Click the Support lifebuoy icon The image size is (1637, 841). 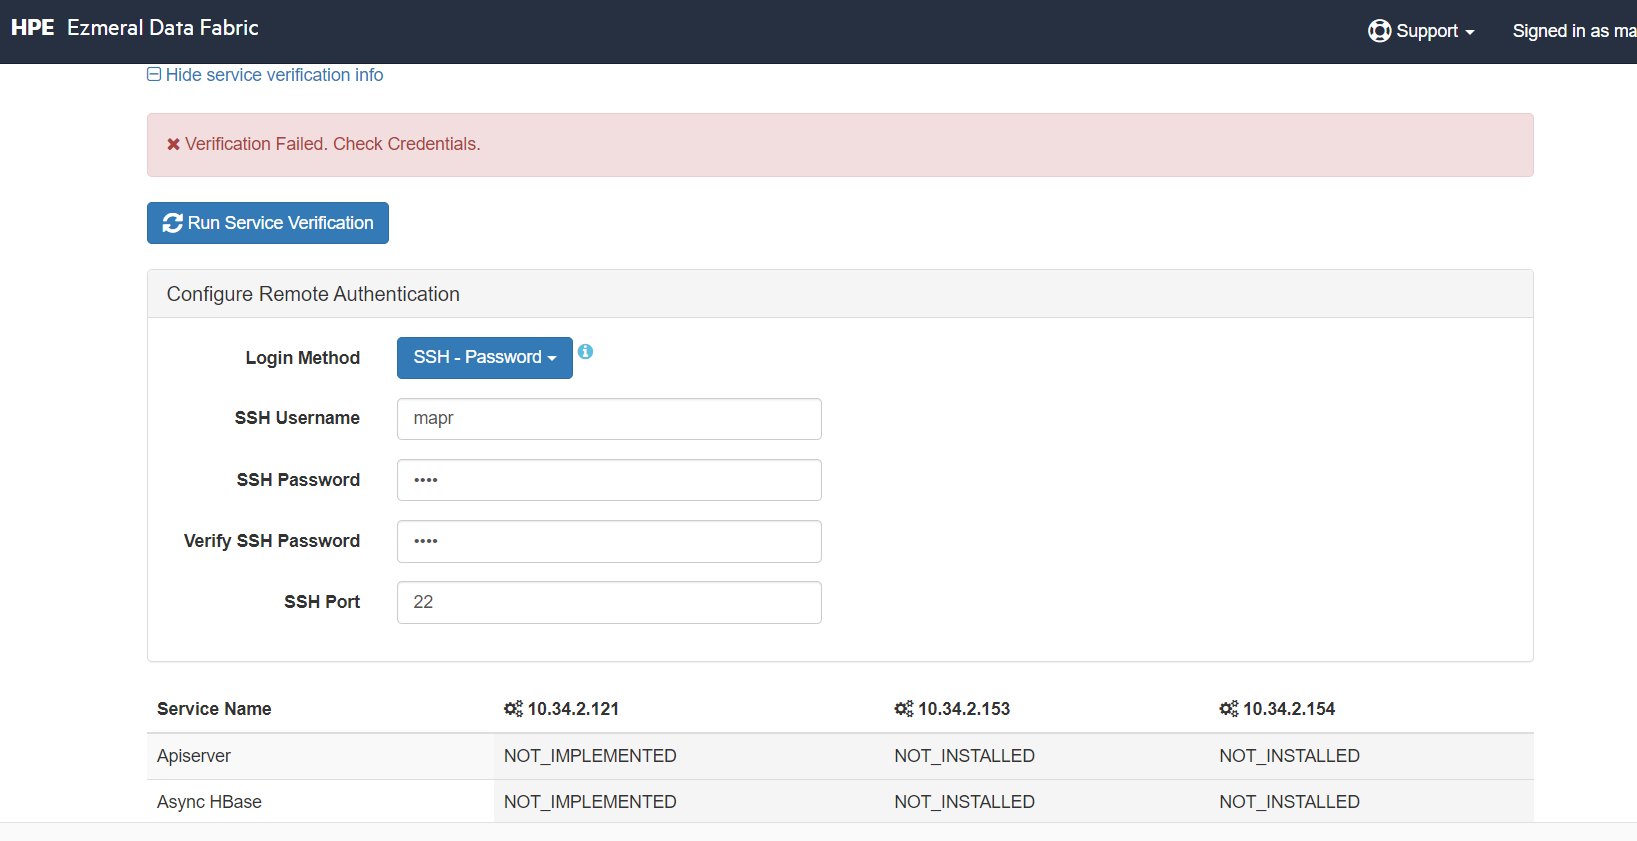[x=1380, y=31]
